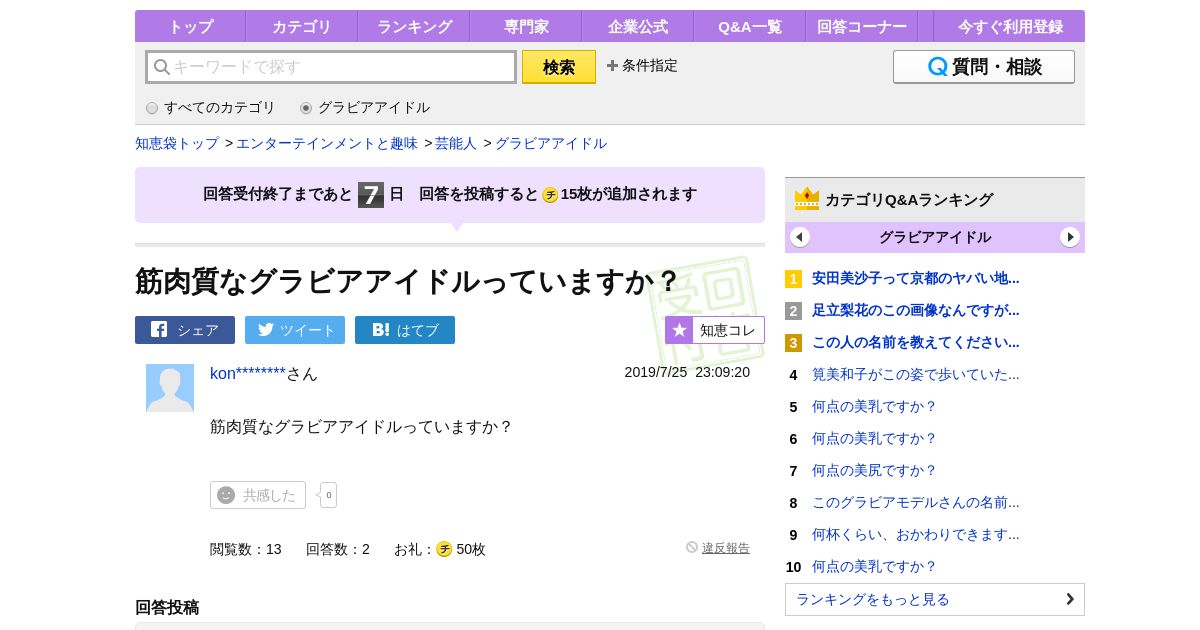Open ranking 1 安田美沙子って京都のヤバい地...
Image resolution: width=1200 pixels, height=630 pixels.
[x=916, y=279]
